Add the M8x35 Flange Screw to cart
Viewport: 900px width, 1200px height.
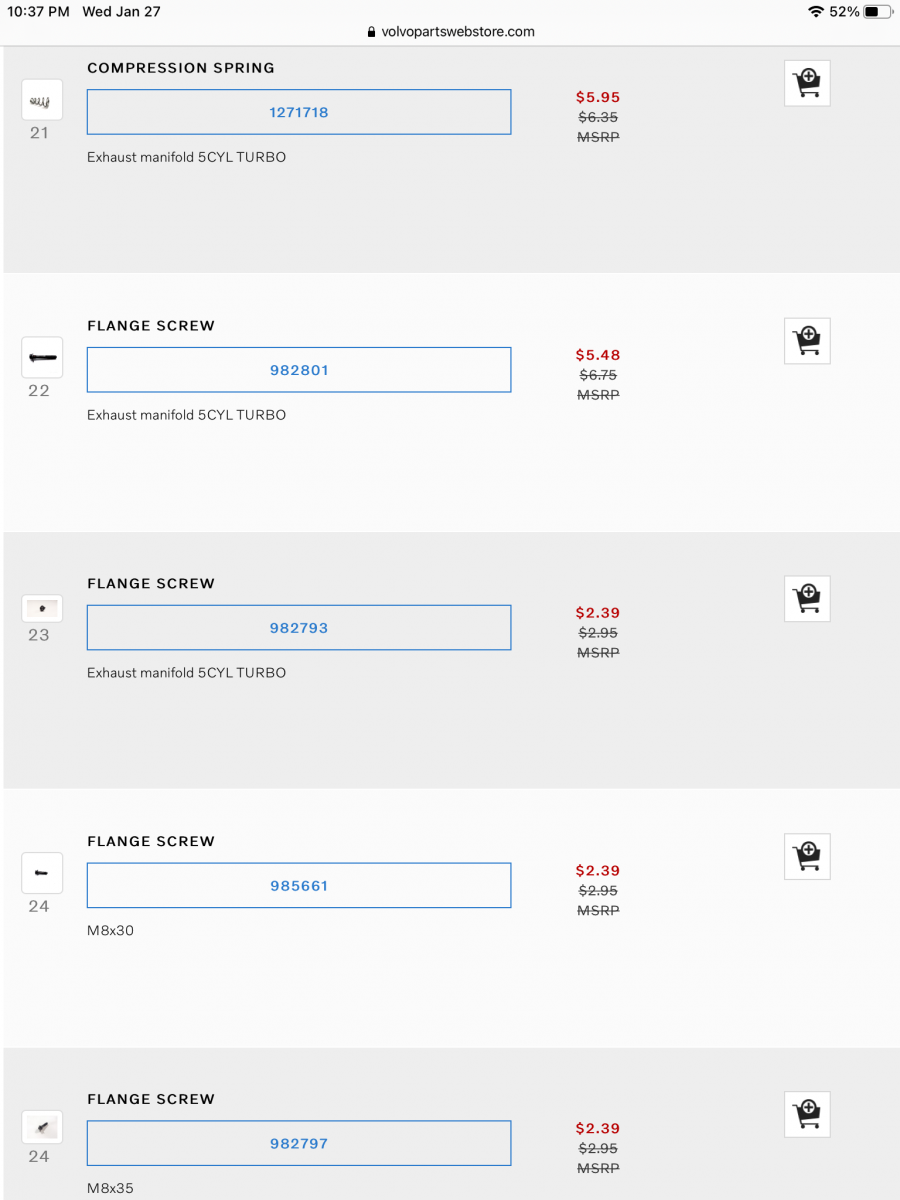(807, 1114)
